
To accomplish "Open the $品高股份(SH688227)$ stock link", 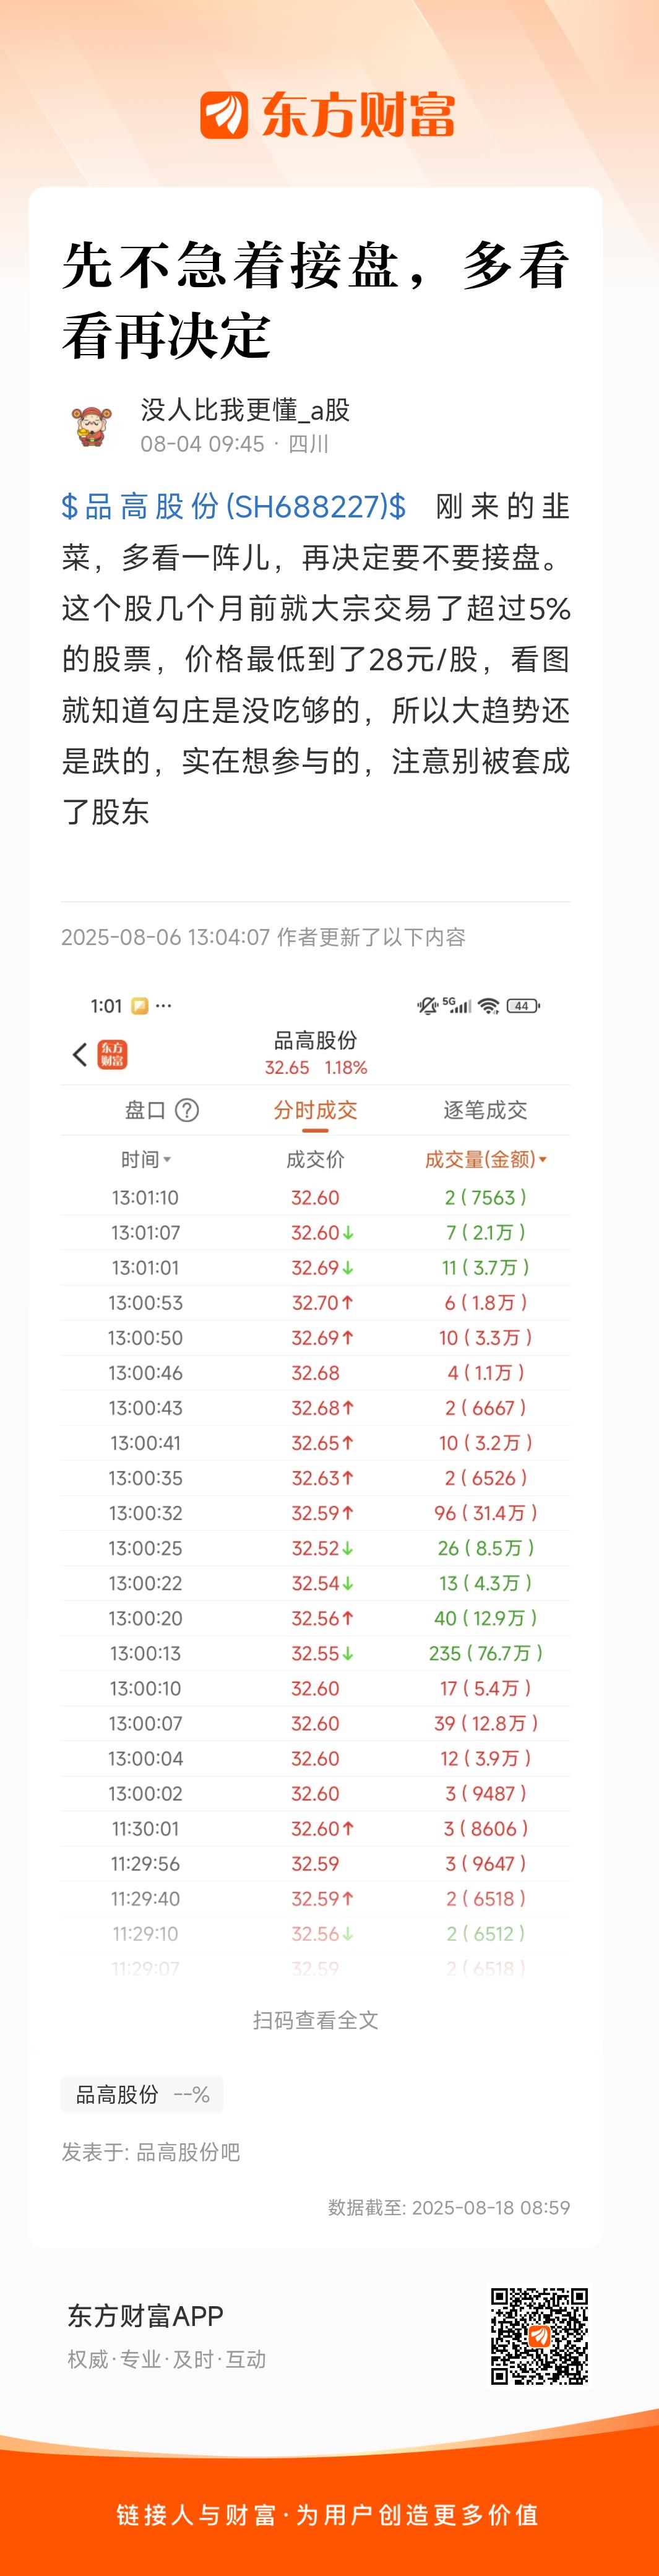I will point(234,506).
